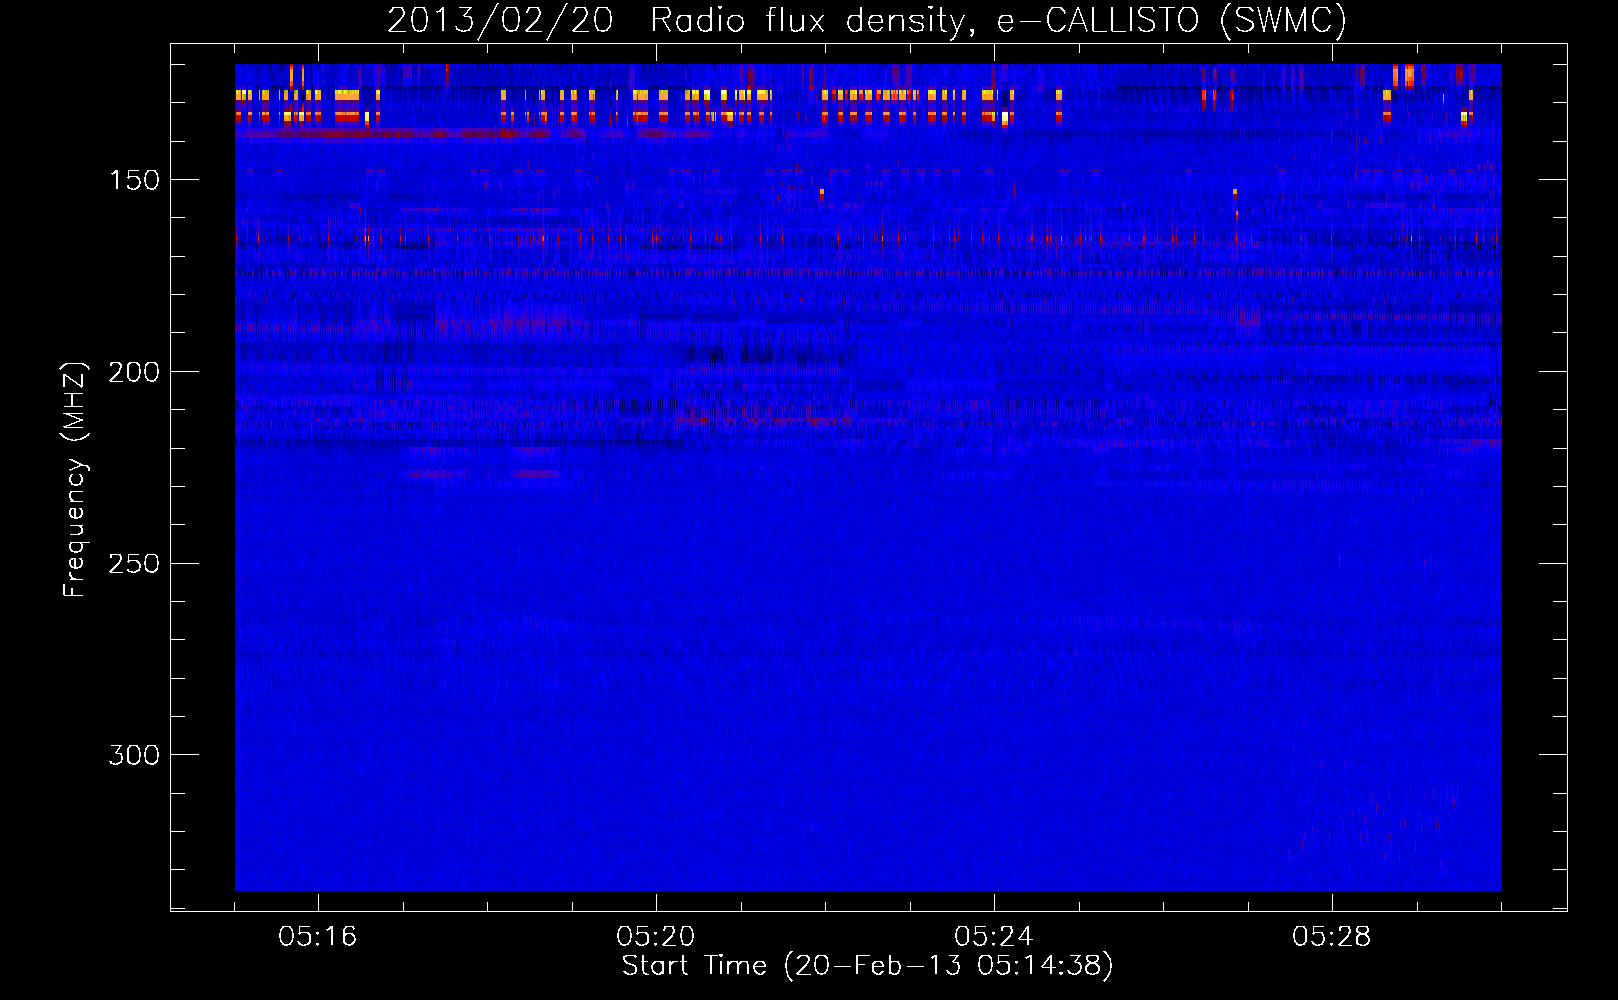Click the 'Frequency (MHZ)' axis label
This screenshot has height=1000, width=1618.
[x=75, y=479]
